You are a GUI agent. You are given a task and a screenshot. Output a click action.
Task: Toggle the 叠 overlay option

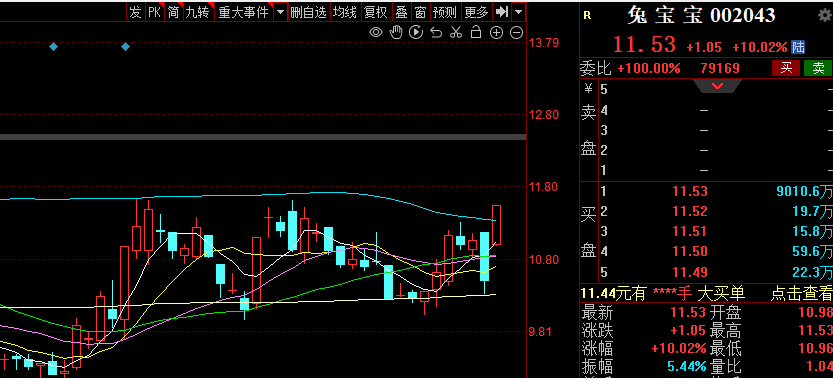click(x=402, y=12)
